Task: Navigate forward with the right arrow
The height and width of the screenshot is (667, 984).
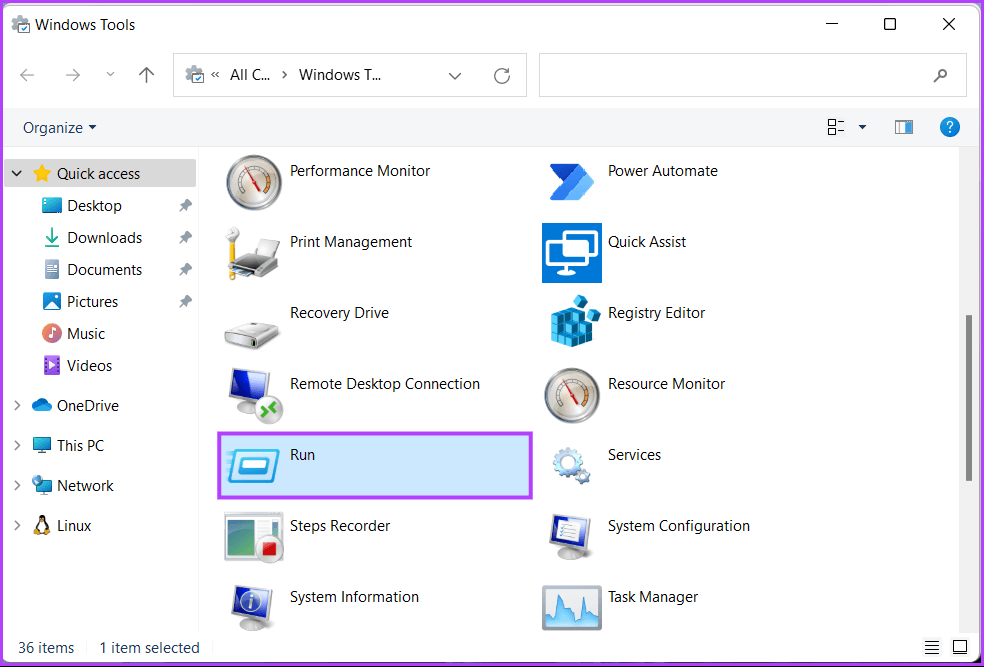Action: point(73,75)
